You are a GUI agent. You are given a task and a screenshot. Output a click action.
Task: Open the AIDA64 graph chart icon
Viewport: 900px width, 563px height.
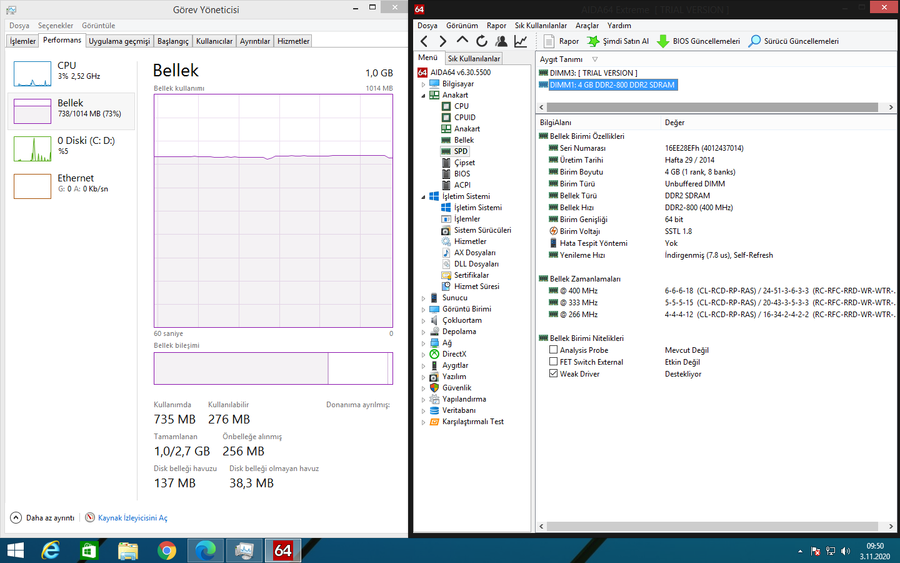pos(521,41)
